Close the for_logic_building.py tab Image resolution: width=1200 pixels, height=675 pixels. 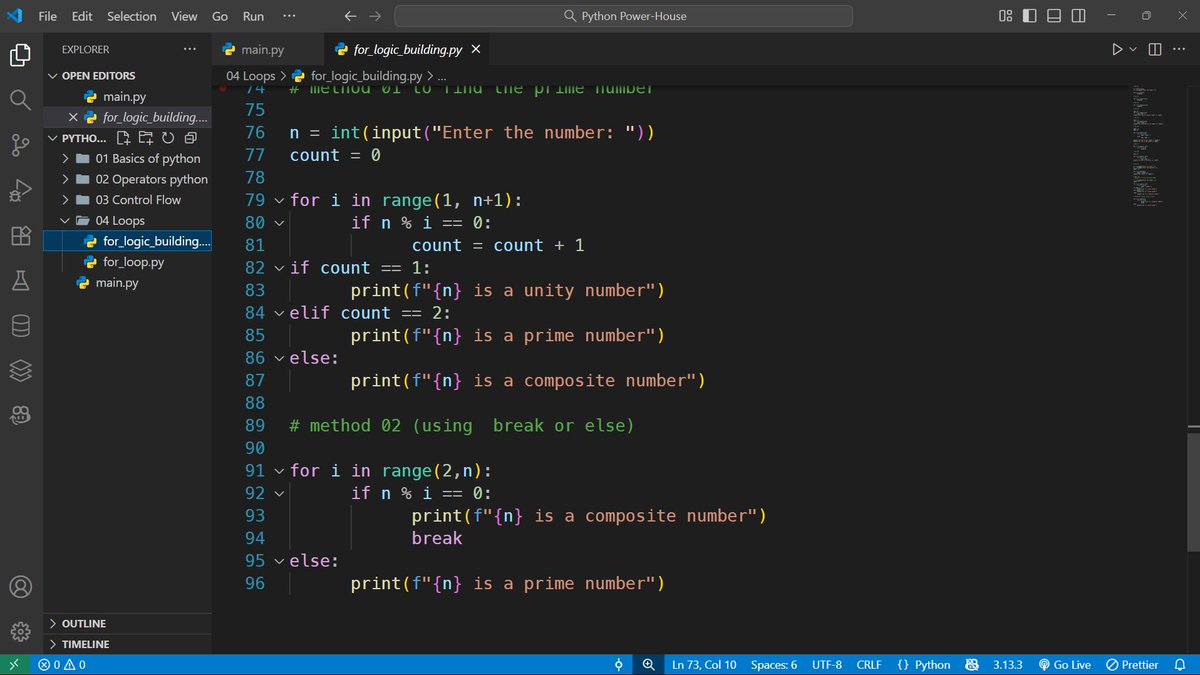click(x=475, y=49)
